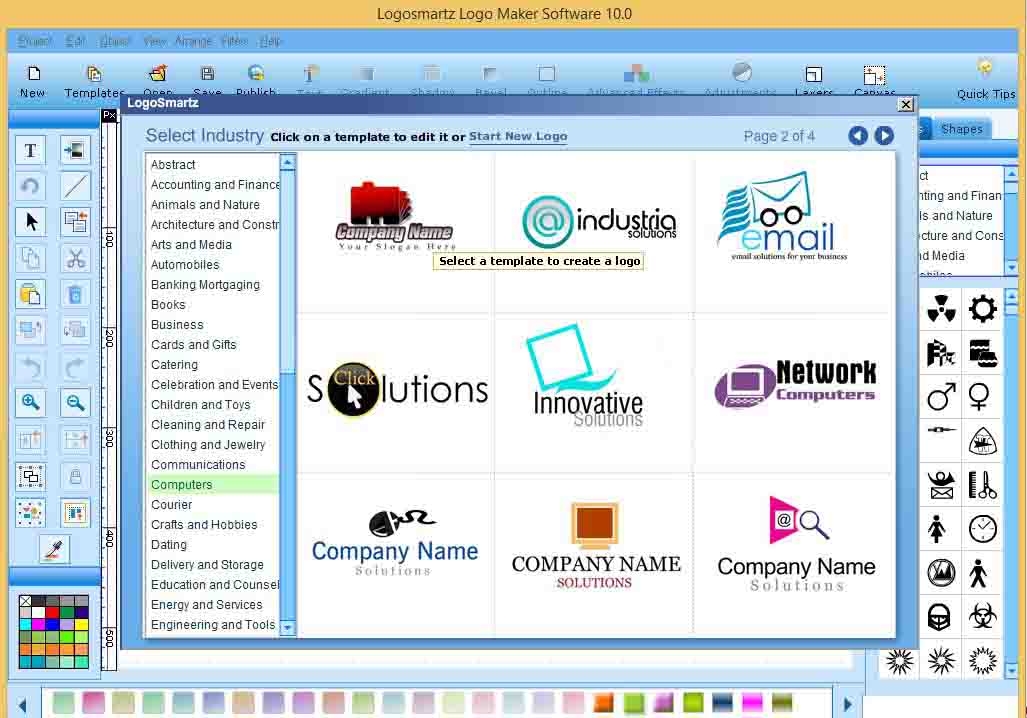Switch to the Shapes tab
This screenshot has height=718, width=1027.
(x=957, y=128)
